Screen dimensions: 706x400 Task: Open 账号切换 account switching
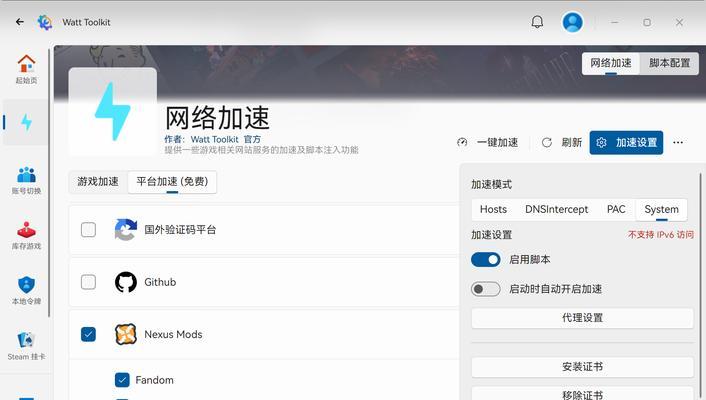coord(26,181)
